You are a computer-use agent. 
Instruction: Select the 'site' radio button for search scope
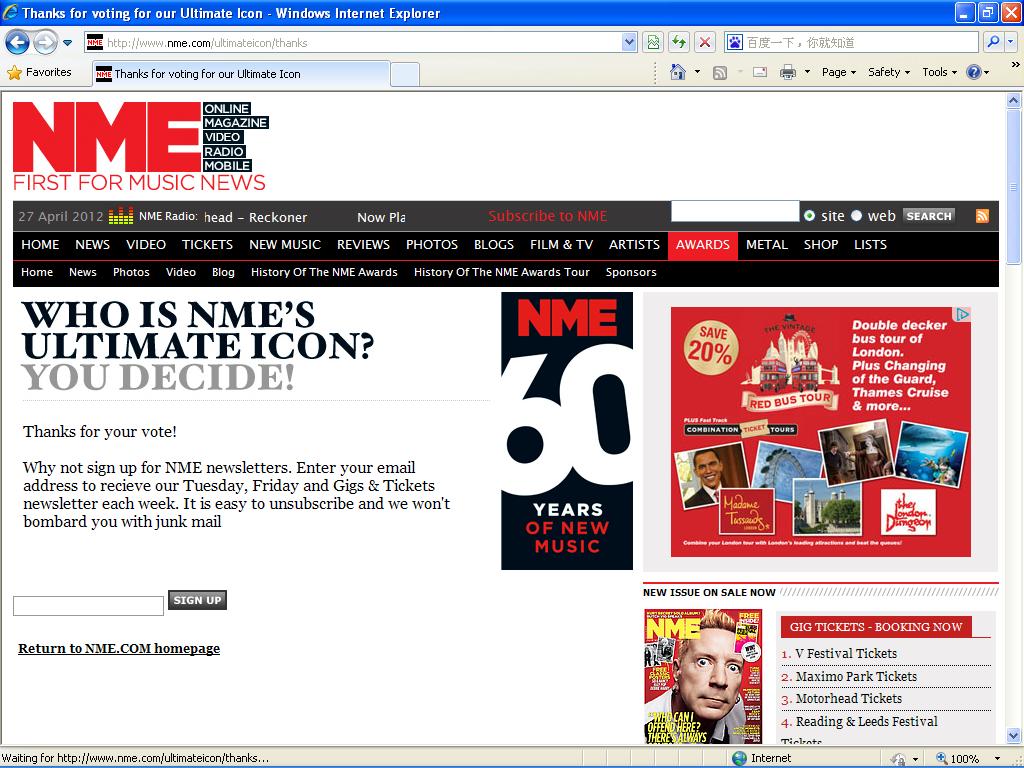pyautogui.click(x=810, y=216)
